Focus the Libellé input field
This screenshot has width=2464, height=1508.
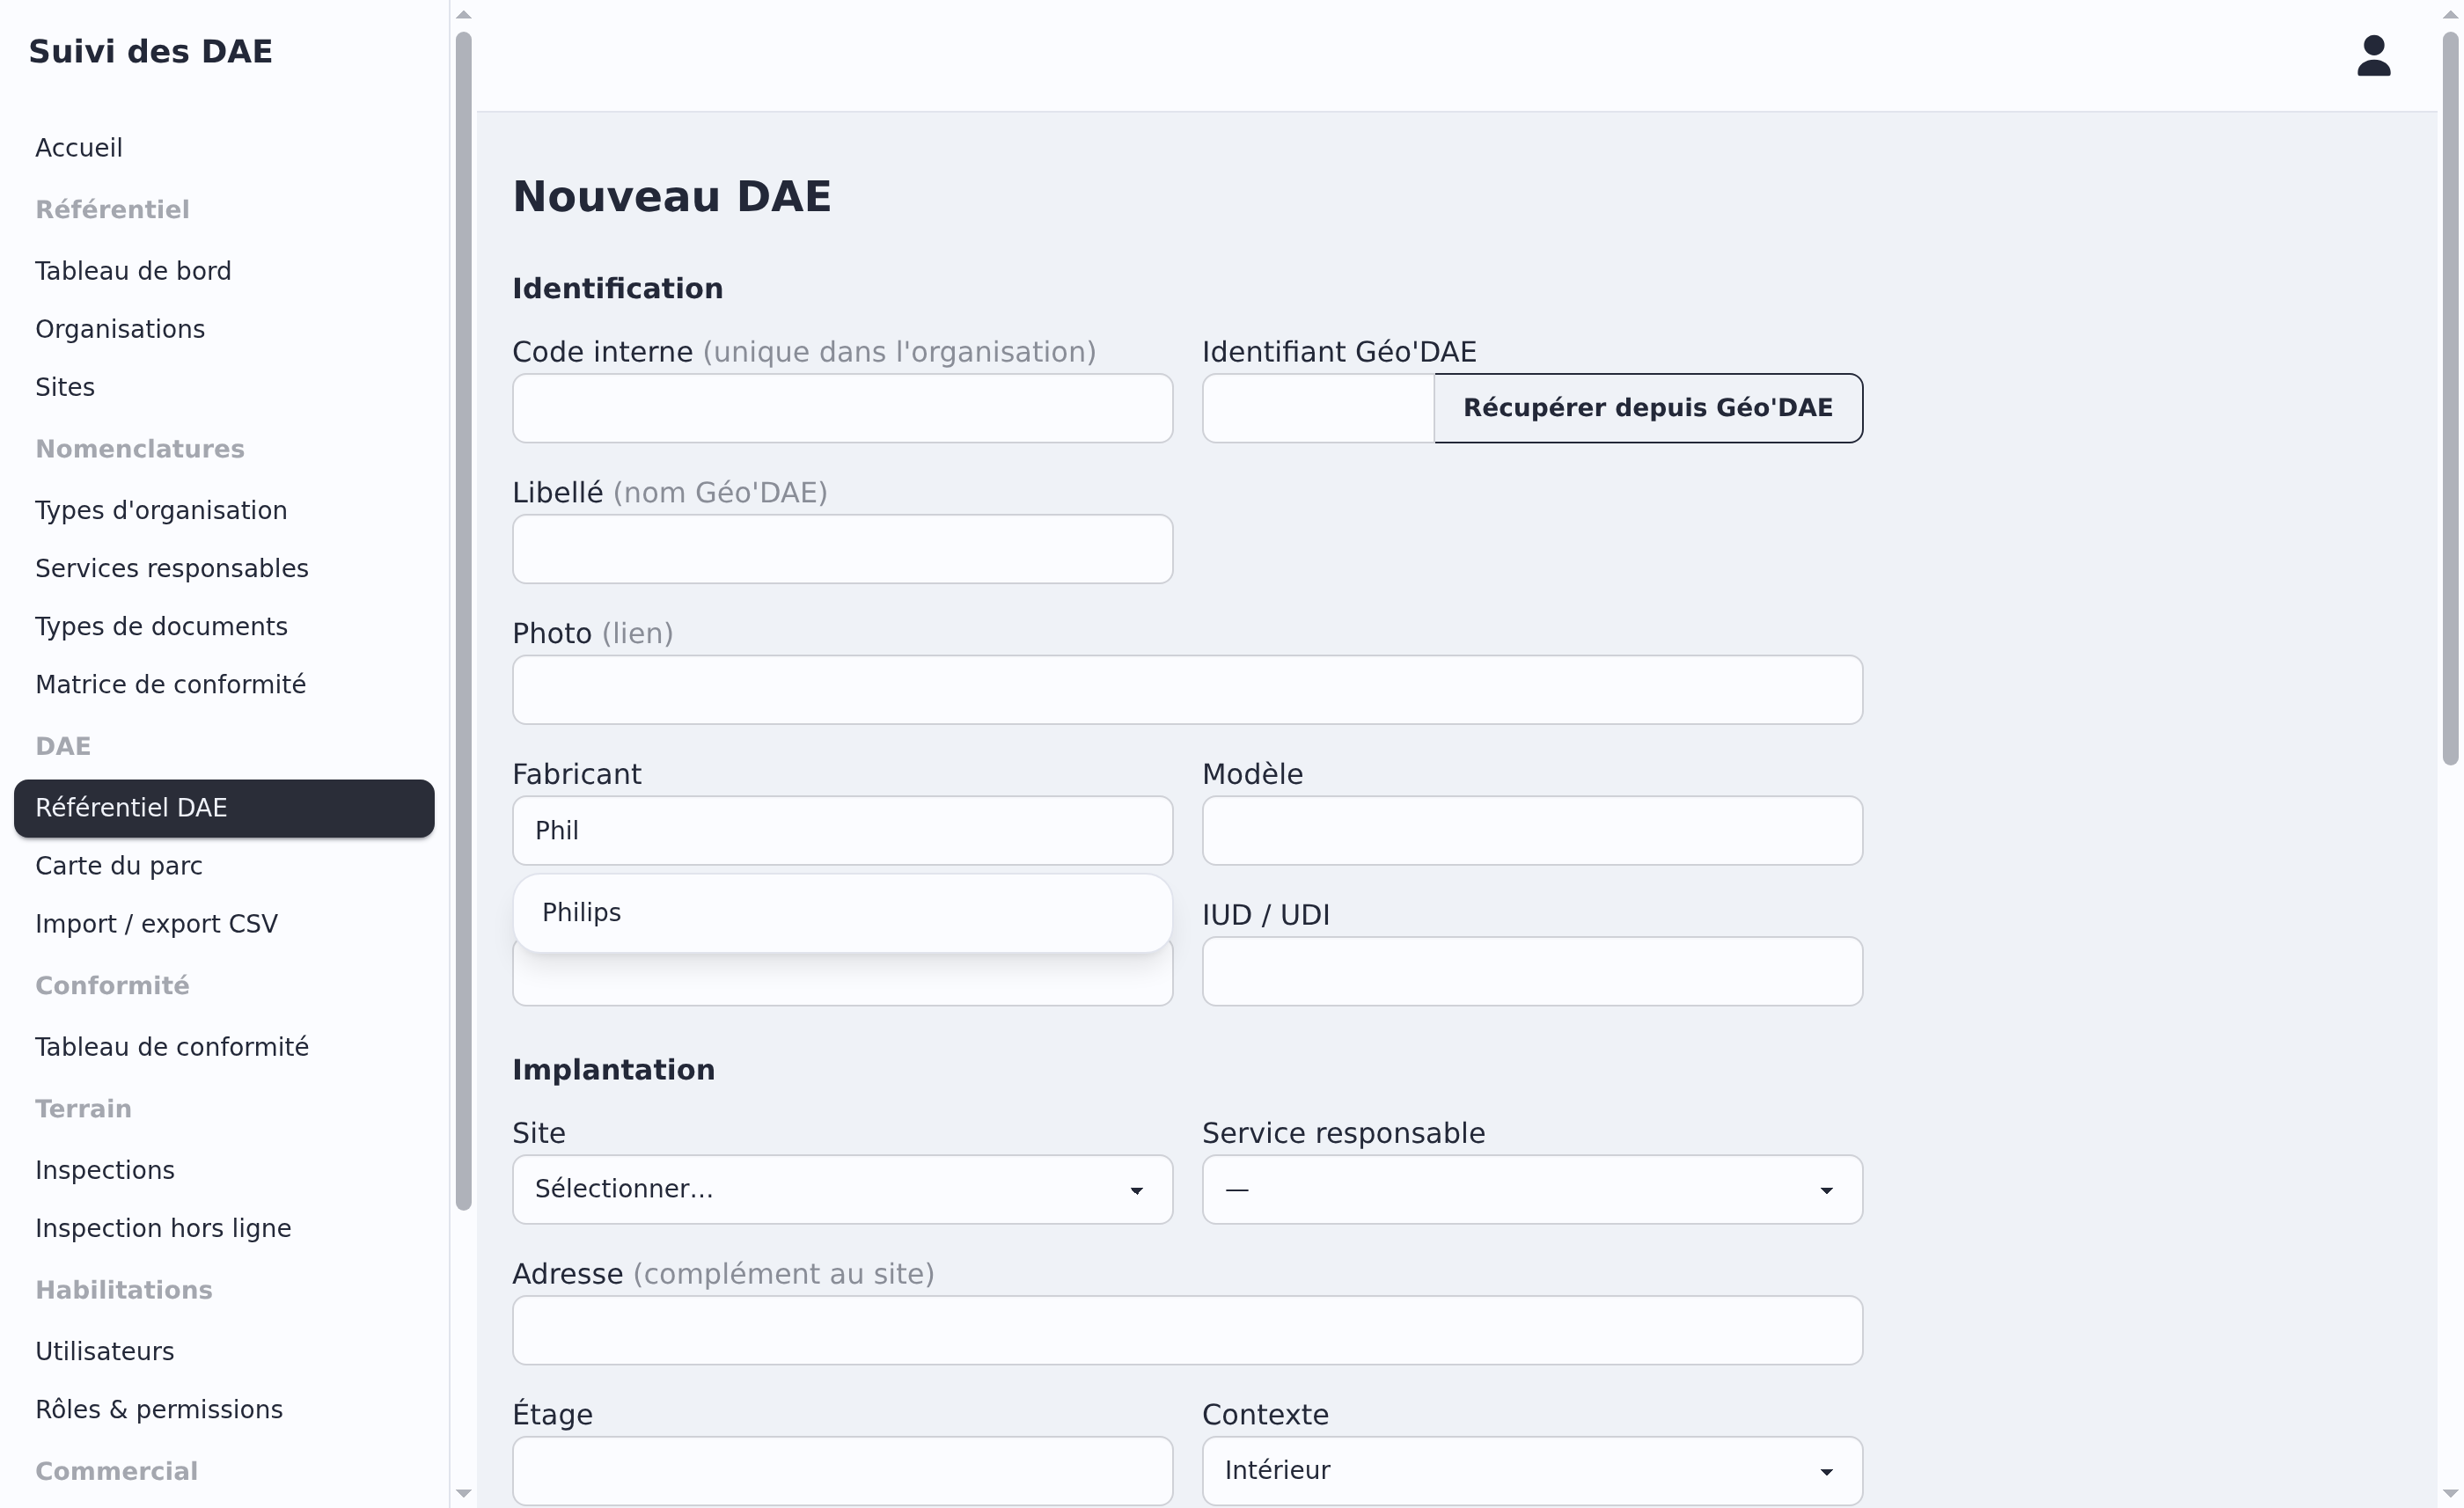[x=842, y=549]
